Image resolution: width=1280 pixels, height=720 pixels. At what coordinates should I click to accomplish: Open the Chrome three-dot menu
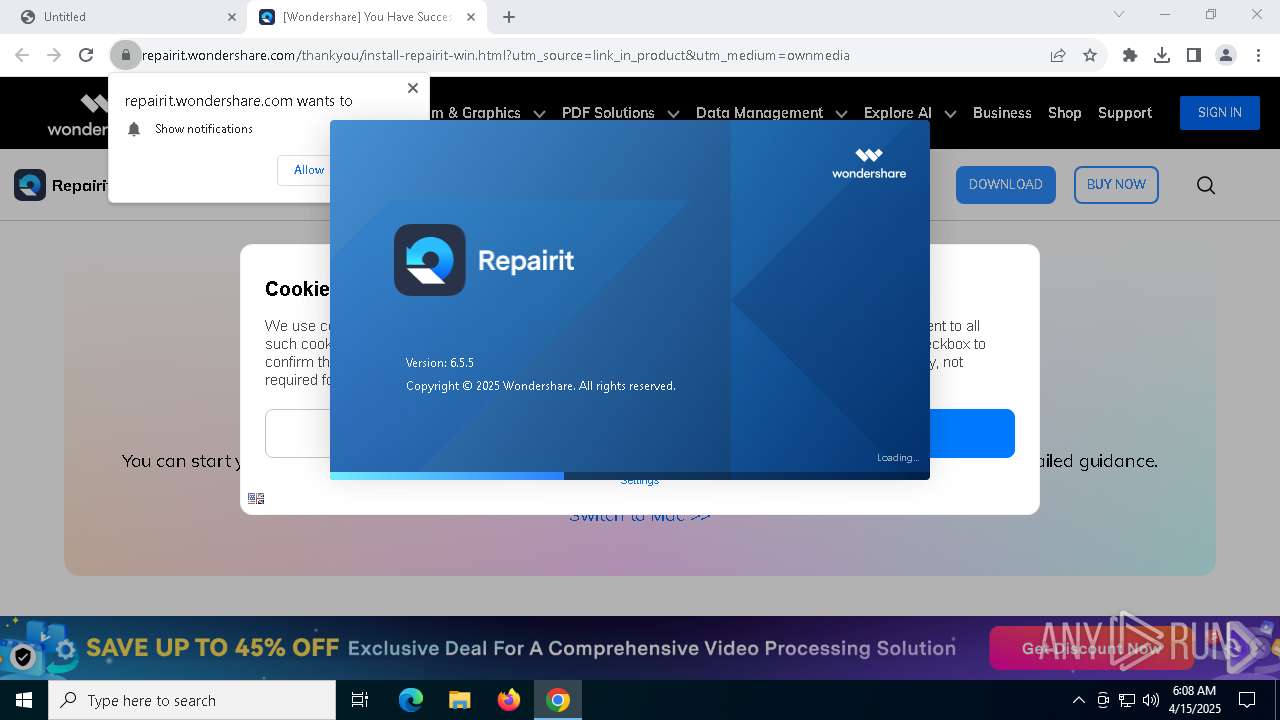[x=1258, y=55]
